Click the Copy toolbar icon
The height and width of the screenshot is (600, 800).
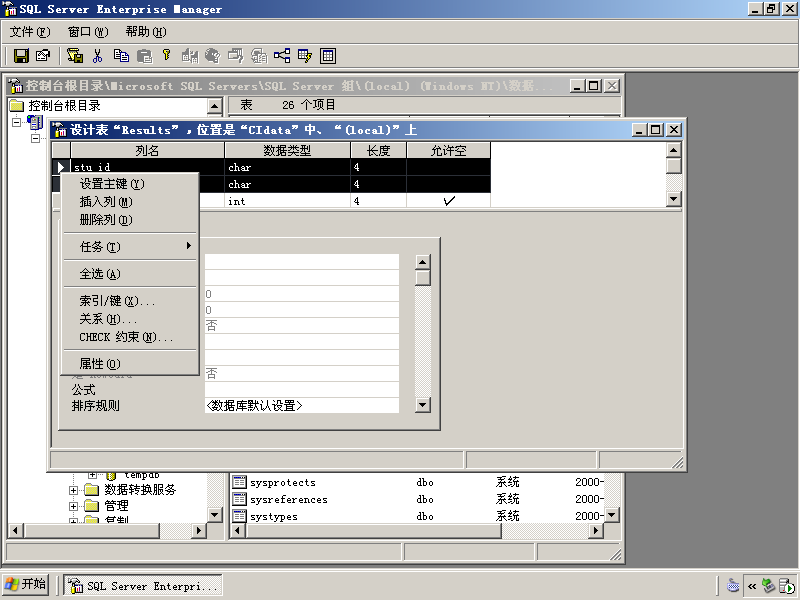point(121,56)
